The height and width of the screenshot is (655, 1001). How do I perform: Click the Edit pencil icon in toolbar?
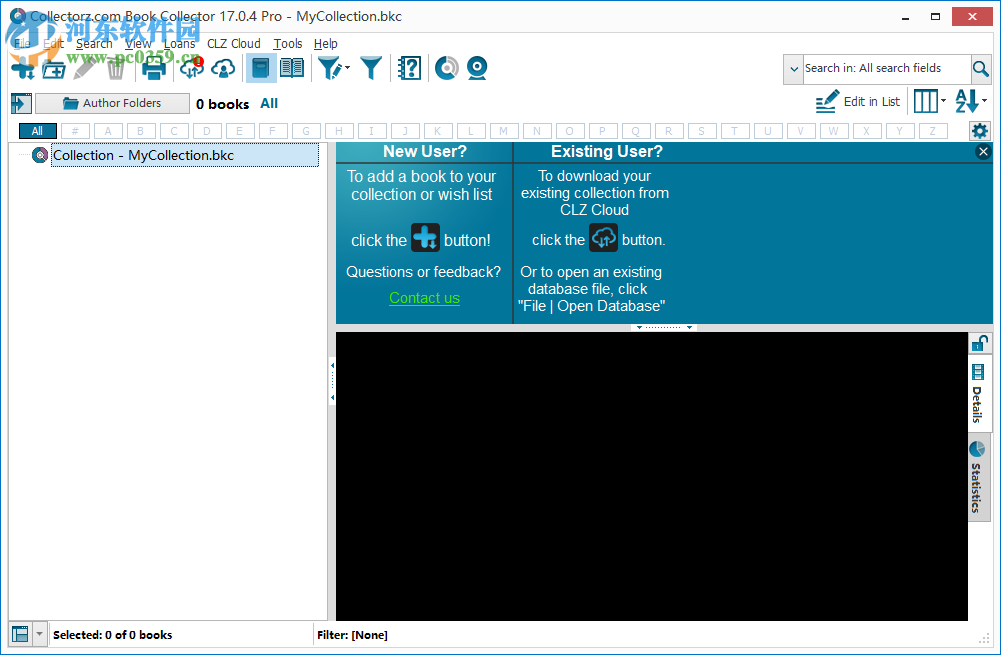(85, 68)
